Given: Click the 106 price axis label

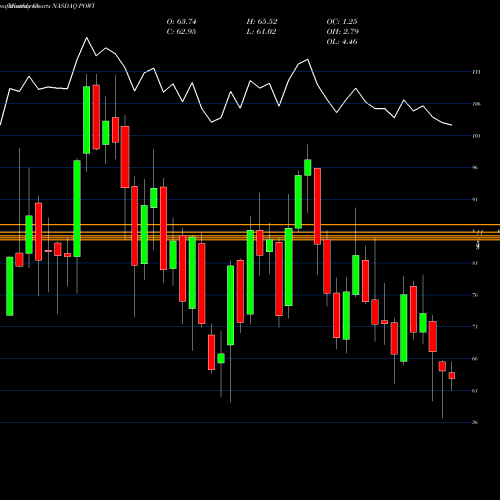Looking at the screenshot, I should pyautogui.click(x=476, y=104).
